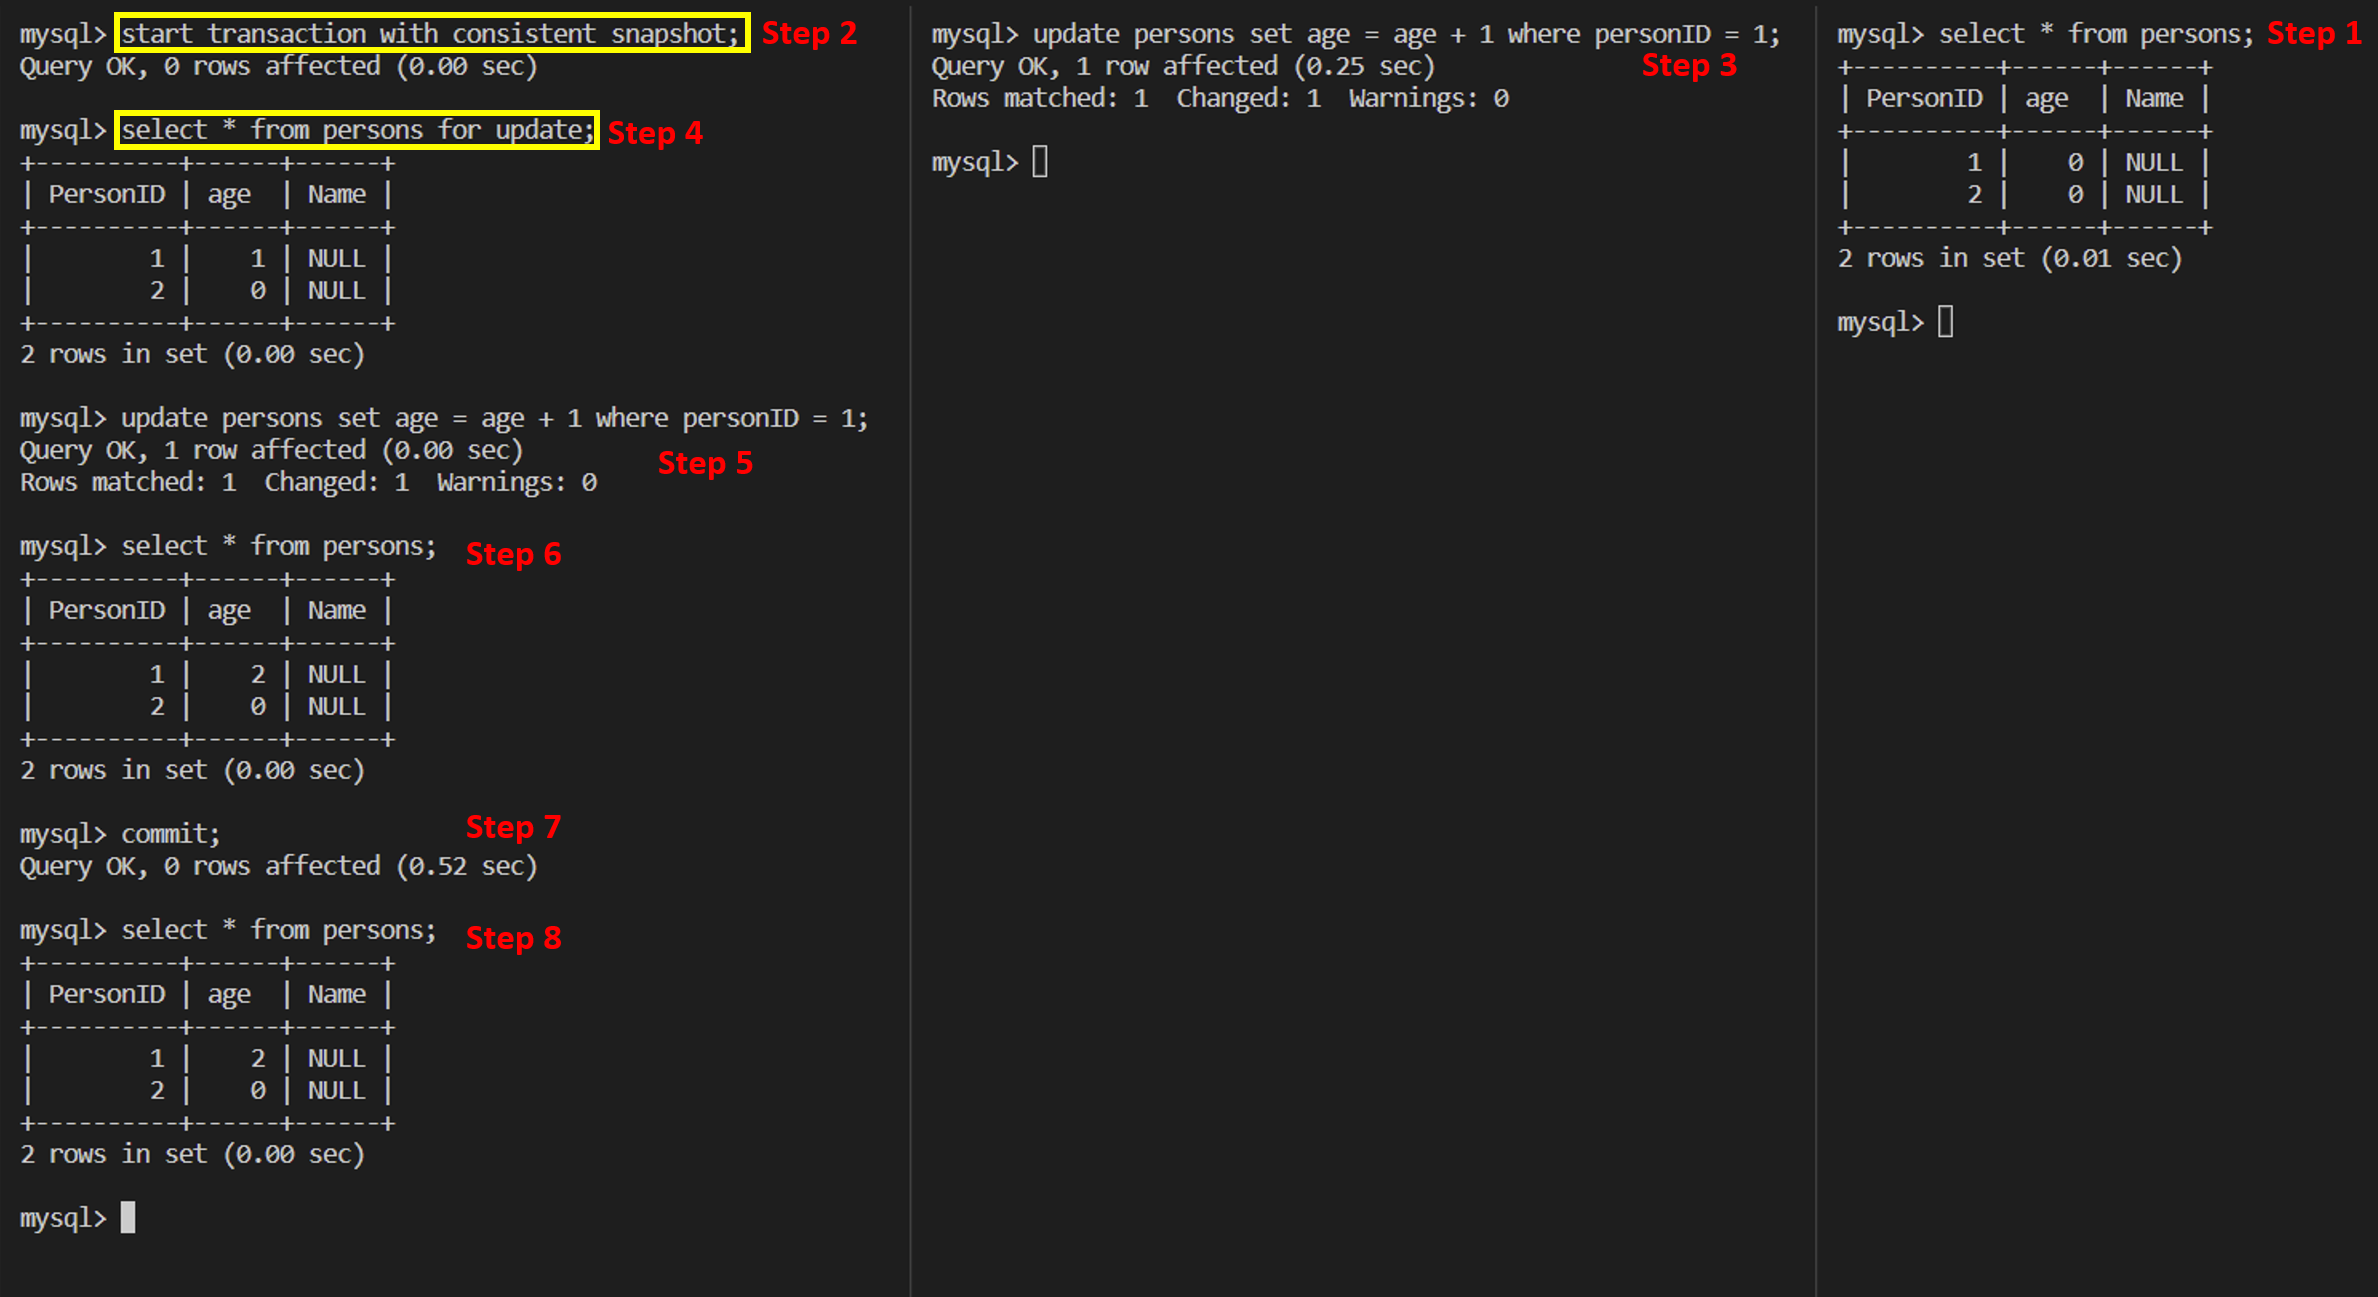Image resolution: width=2378 pixels, height=1297 pixels.
Task: Click the blinking cursor in left terminal prompt
Action: click(x=128, y=1218)
